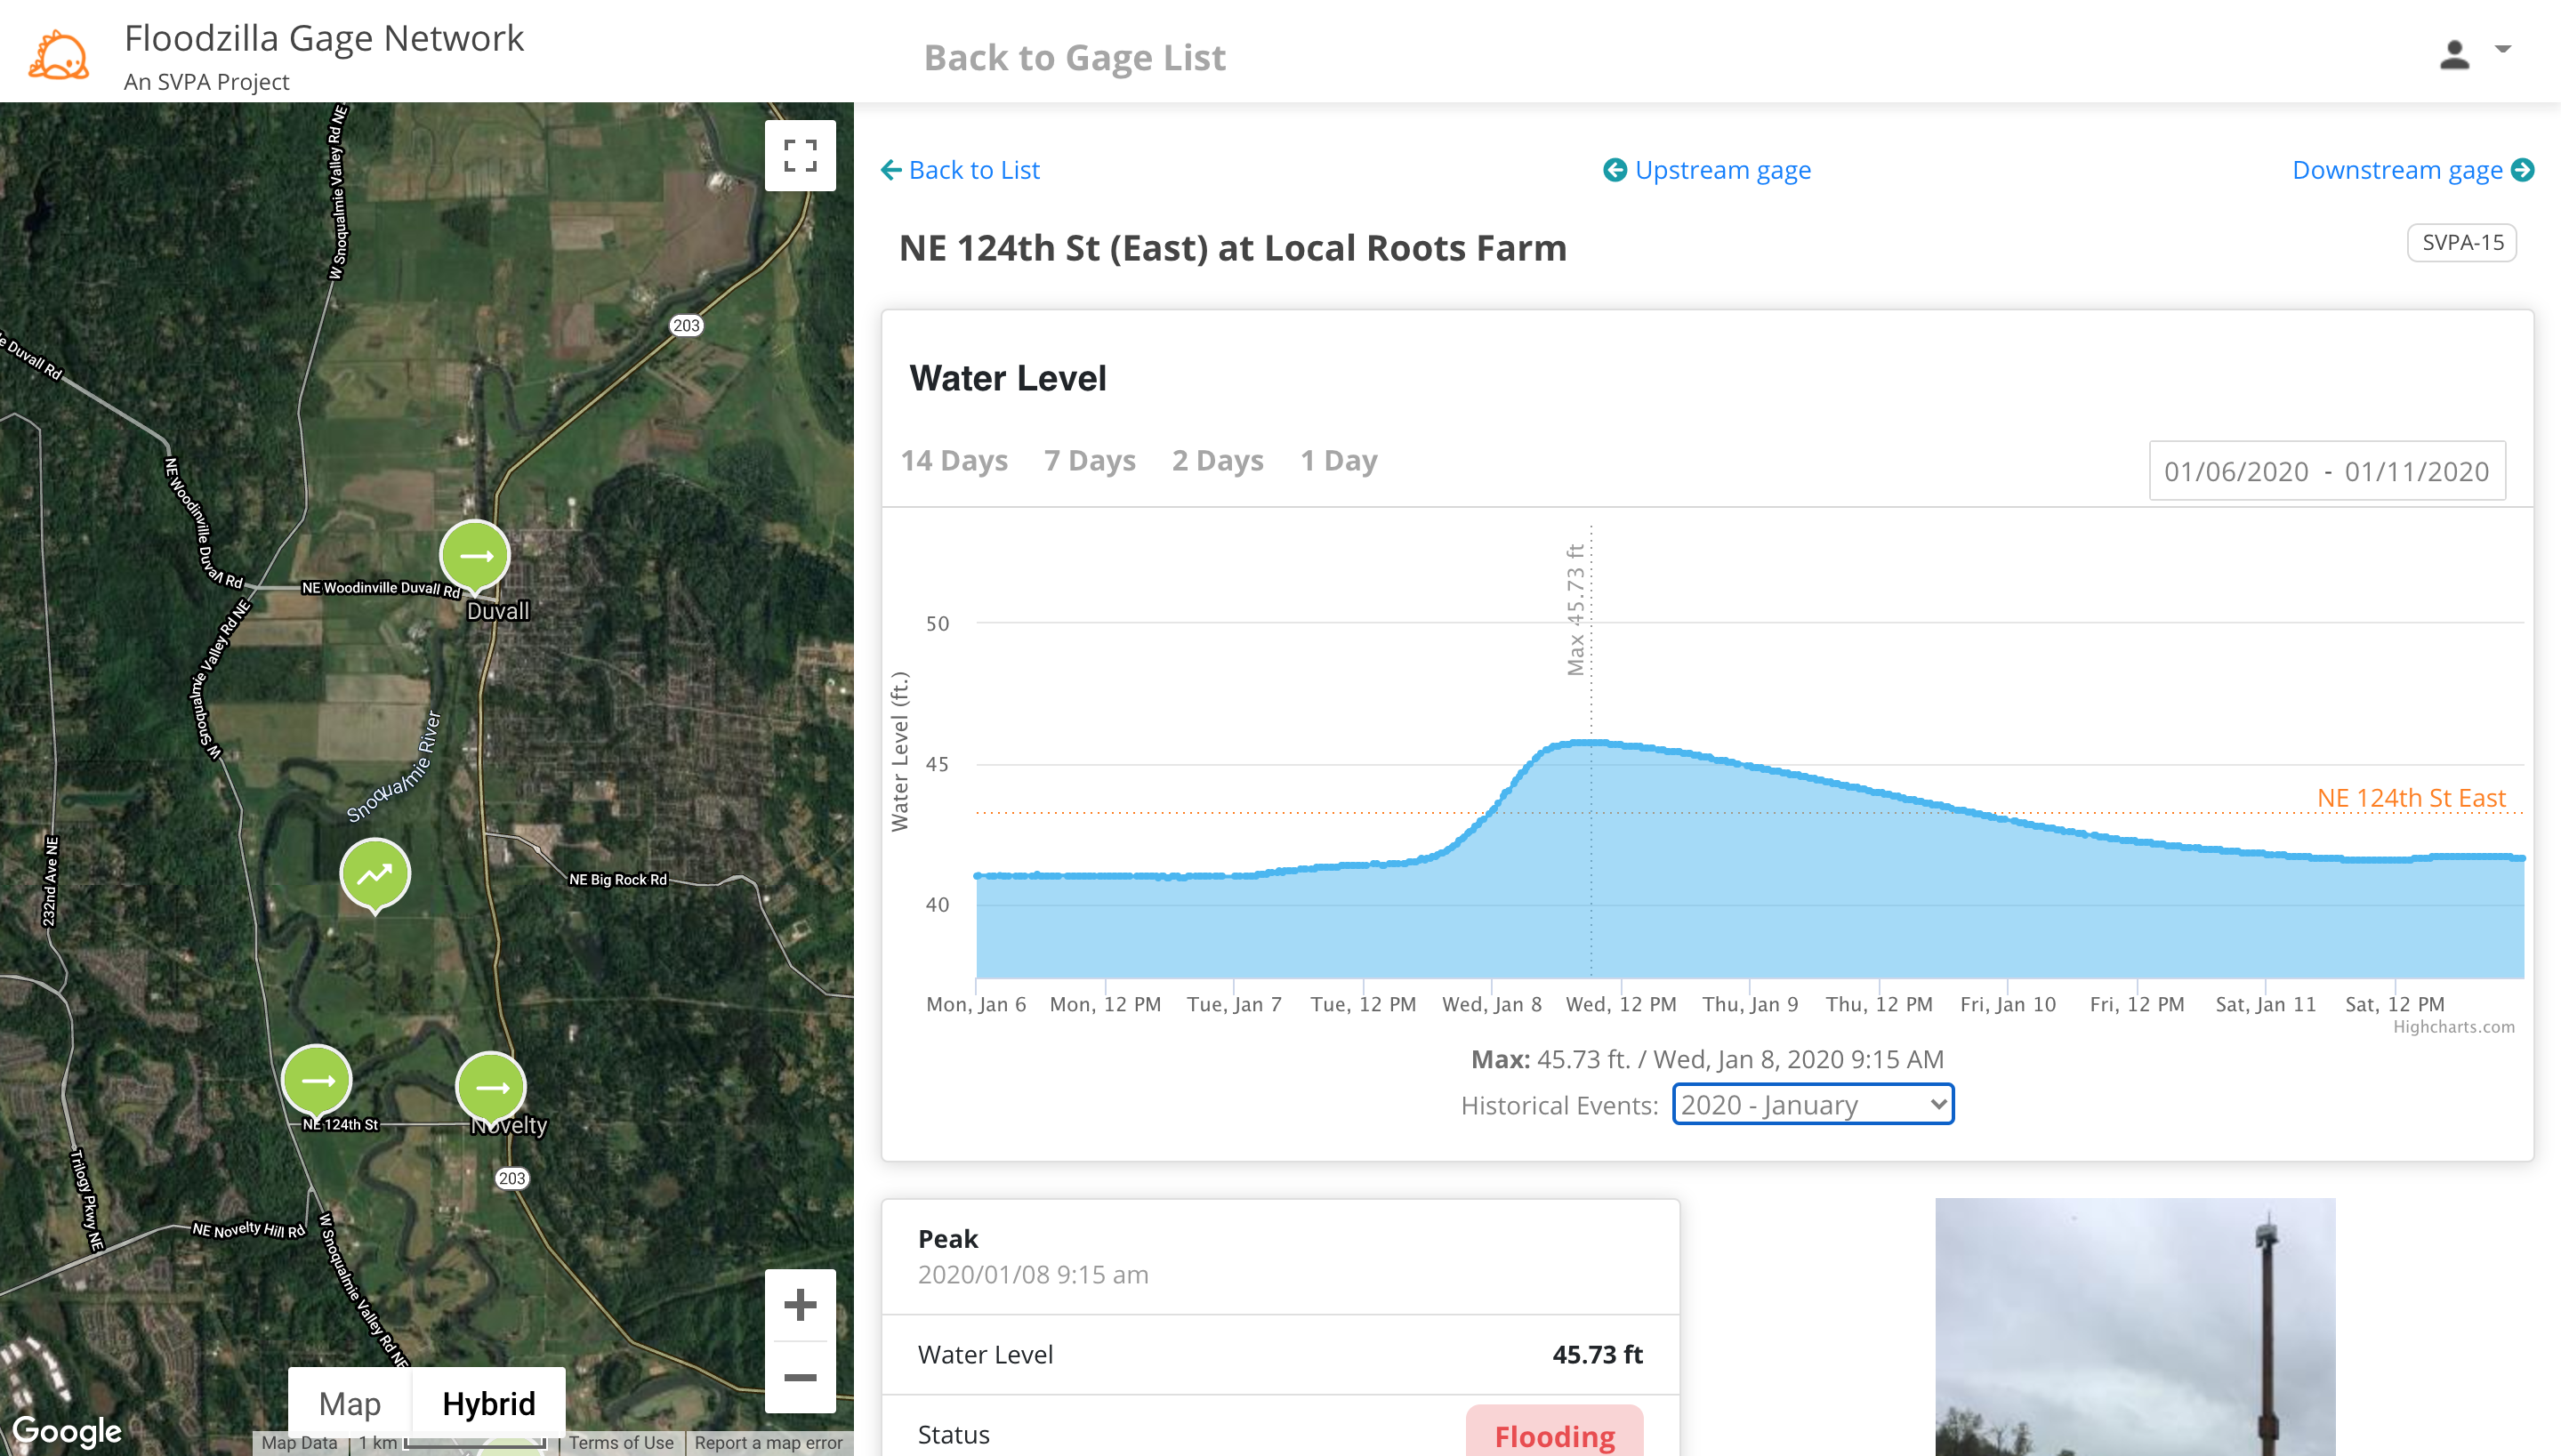
Task: Select the Duvall gage map marker
Action: click(x=476, y=557)
